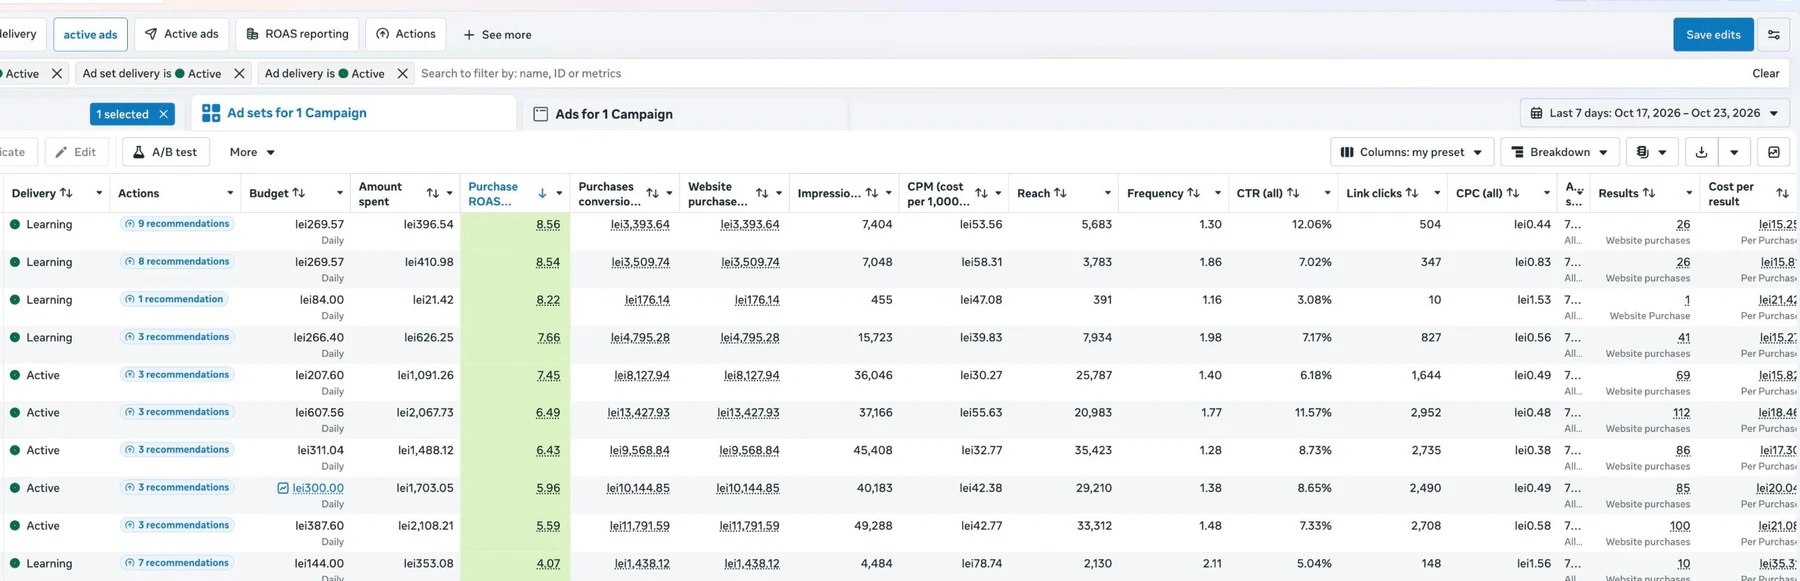This screenshot has width=1800, height=581.
Task: Click the budget value lei300.00
Action: click(x=318, y=488)
